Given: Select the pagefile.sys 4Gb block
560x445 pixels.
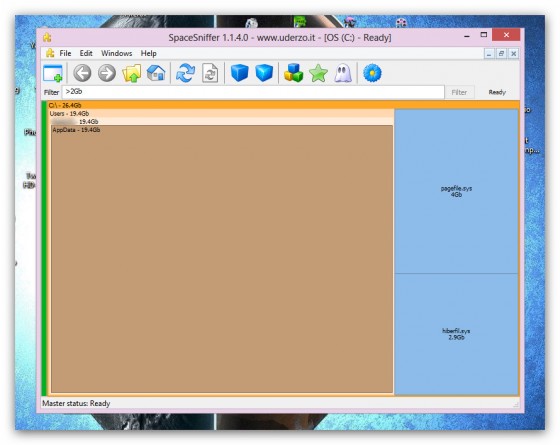Looking at the screenshot, I should click(456, 191).
